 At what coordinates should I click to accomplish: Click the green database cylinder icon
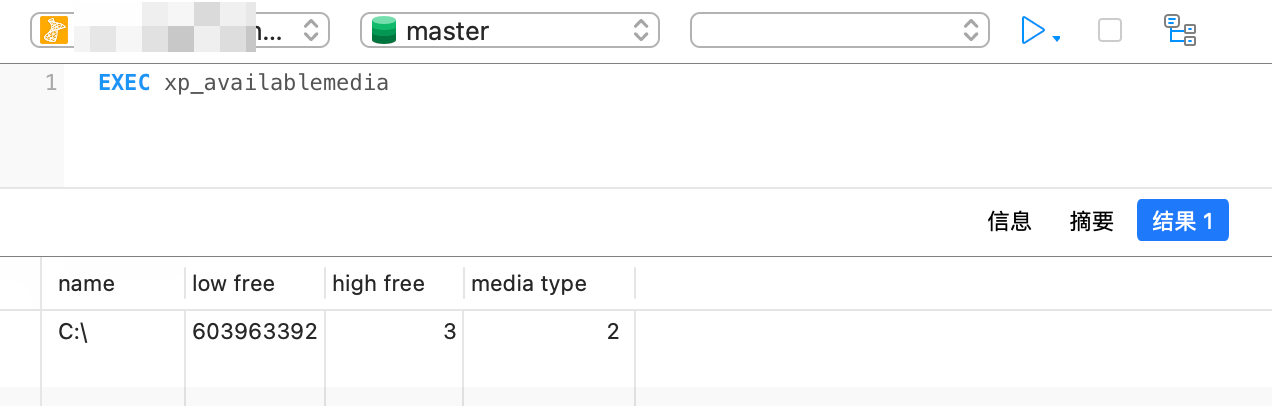tap(384, 31)
